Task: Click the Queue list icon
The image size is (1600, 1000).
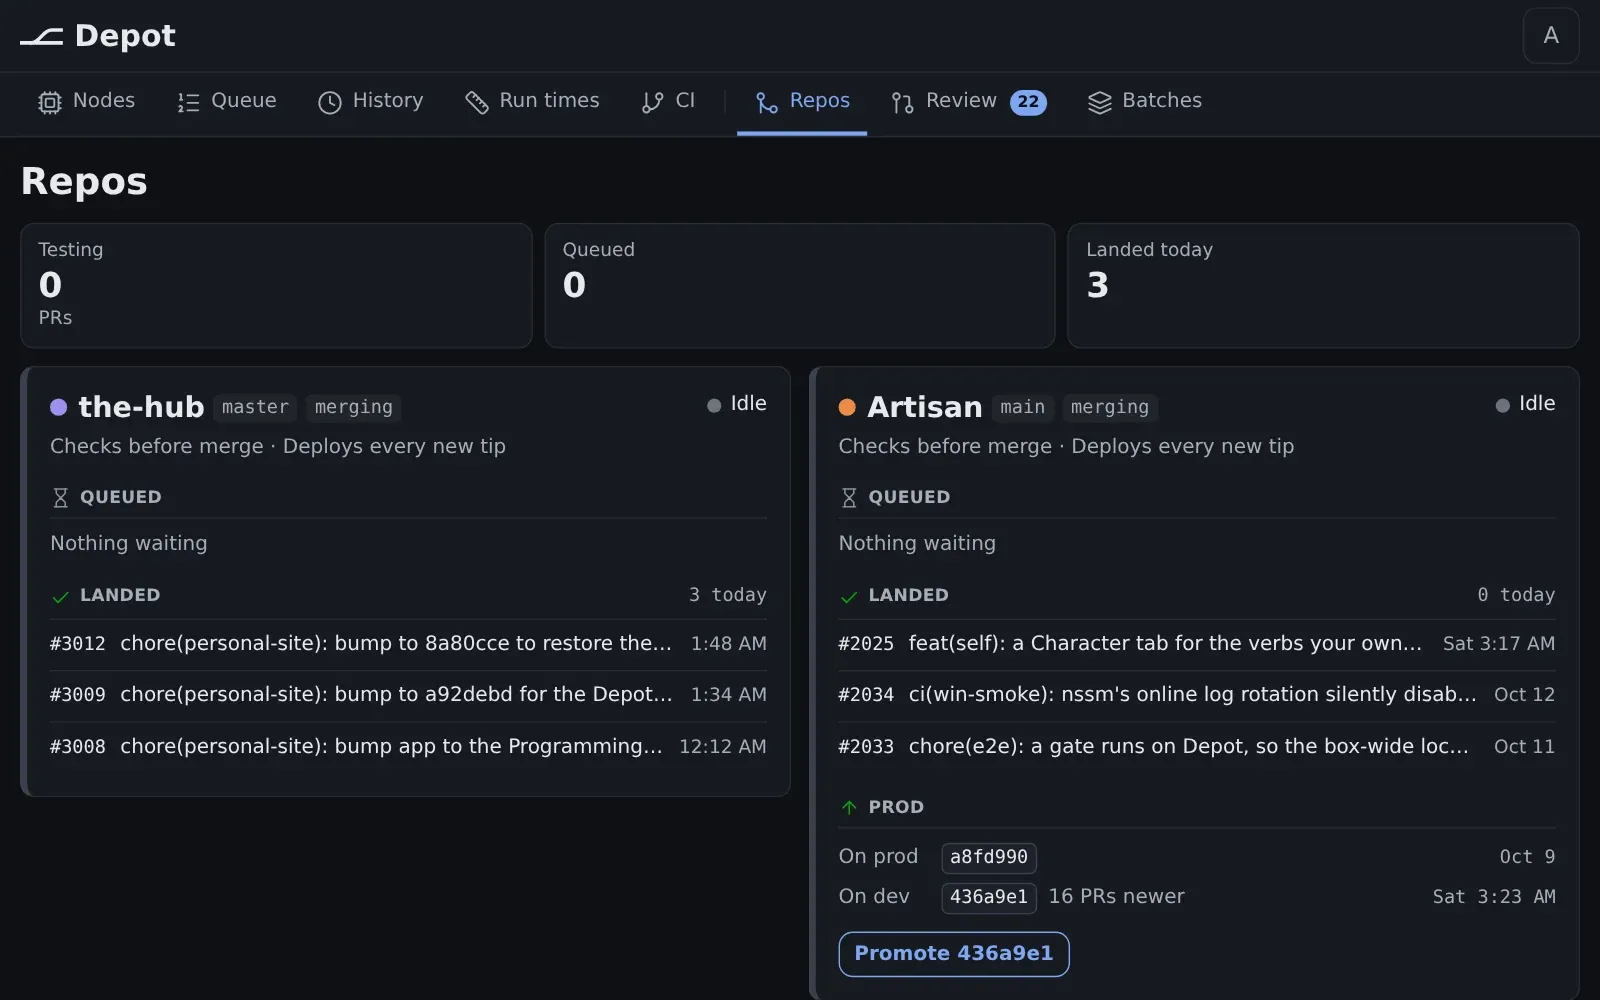Action: tap(188, 102)
